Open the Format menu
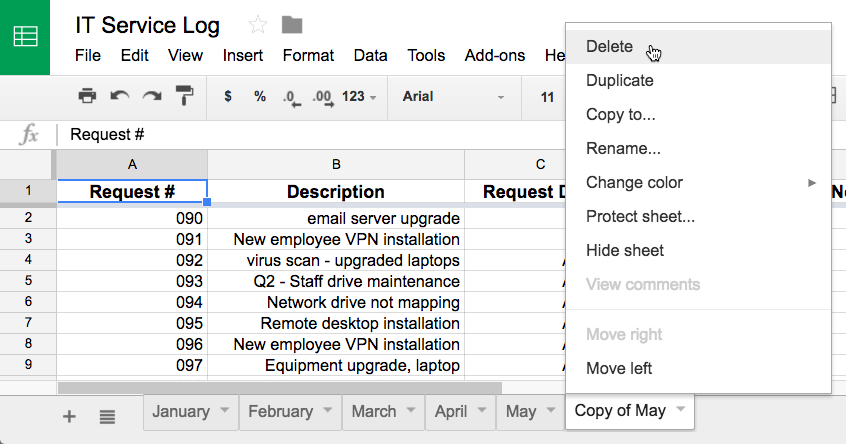Screen dimensions: 846x444 point(308,56)
